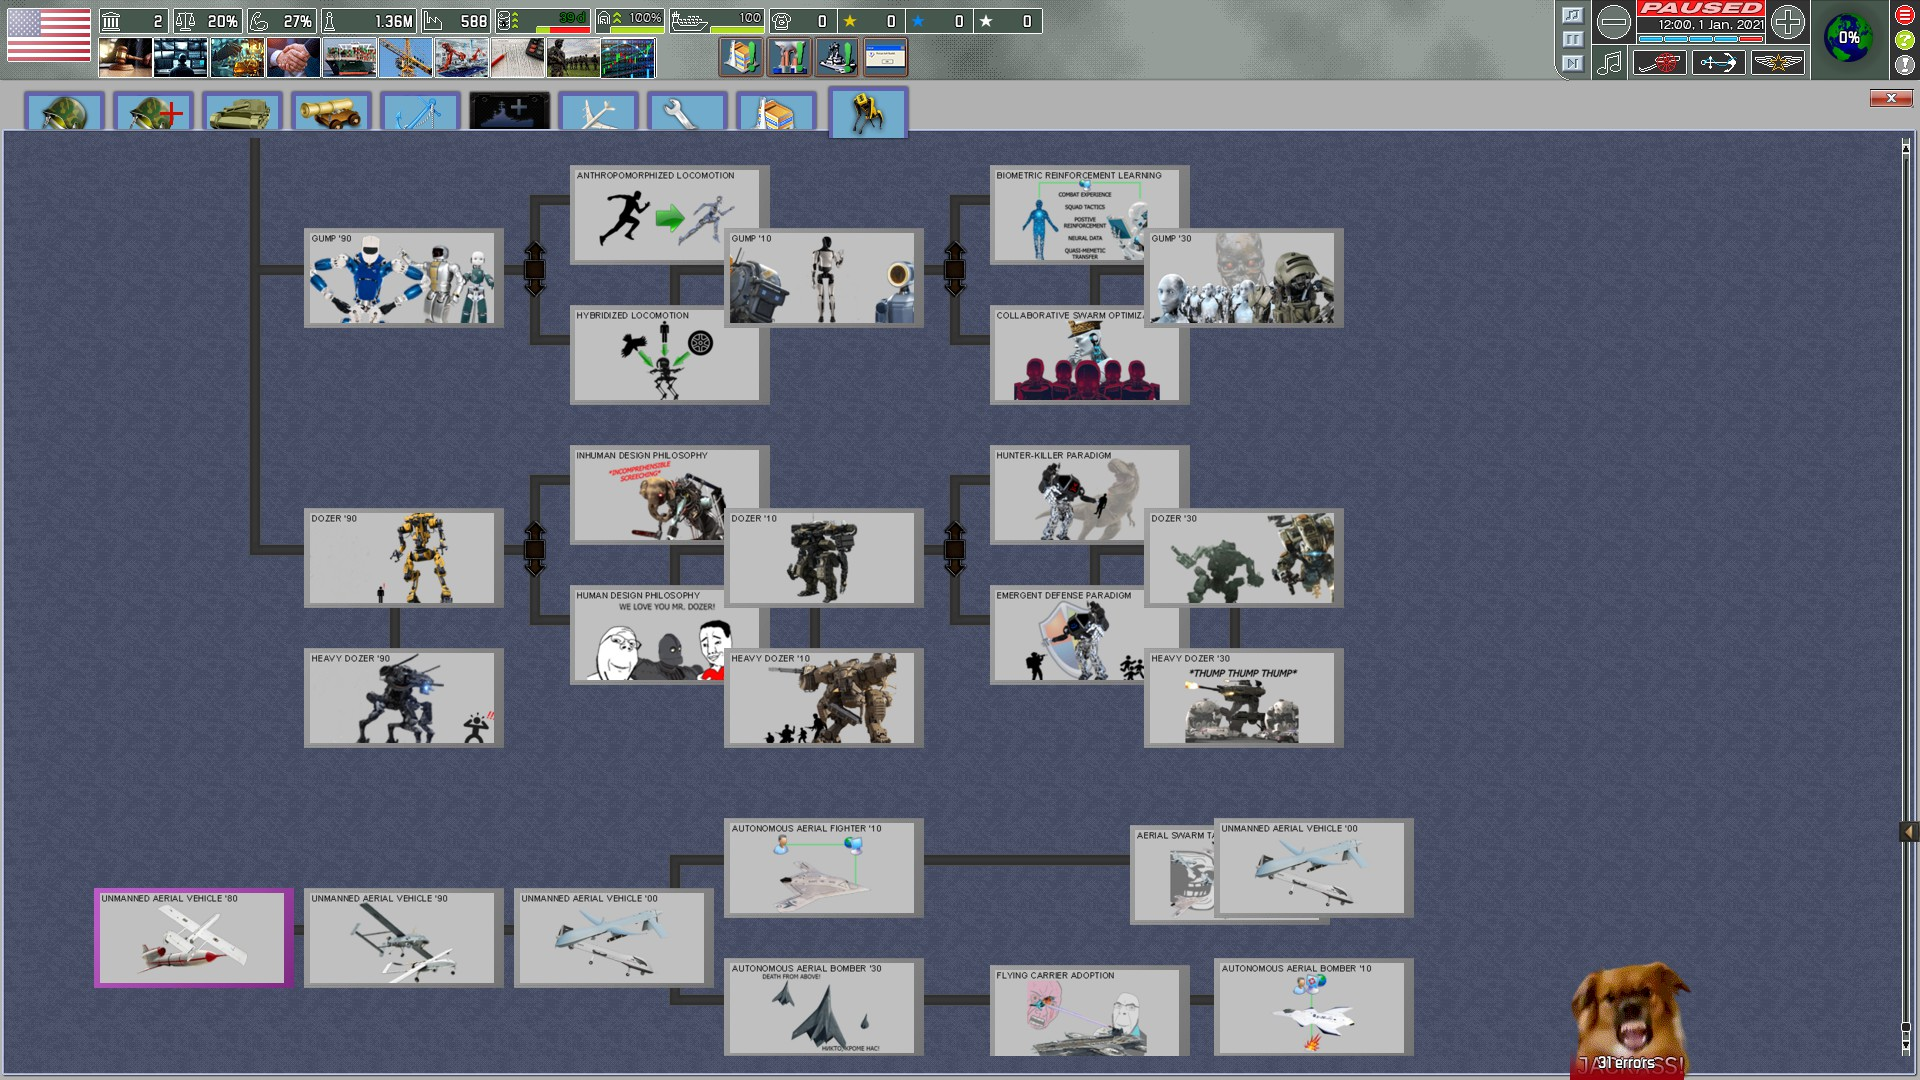Image resolution: width=1920 pixels, height=1080 pixels.
Task: Click the army artillery records icon
Action: click(x=1659, y=63)
